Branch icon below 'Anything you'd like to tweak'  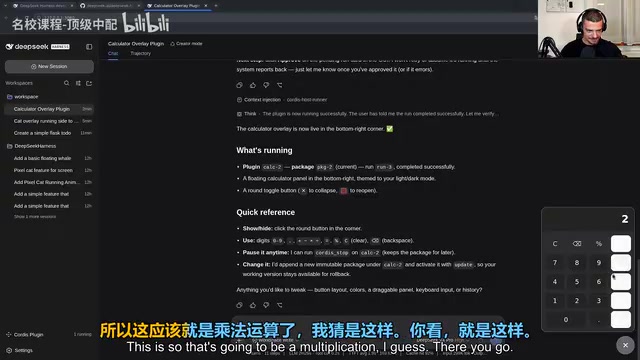click(280, 305)
